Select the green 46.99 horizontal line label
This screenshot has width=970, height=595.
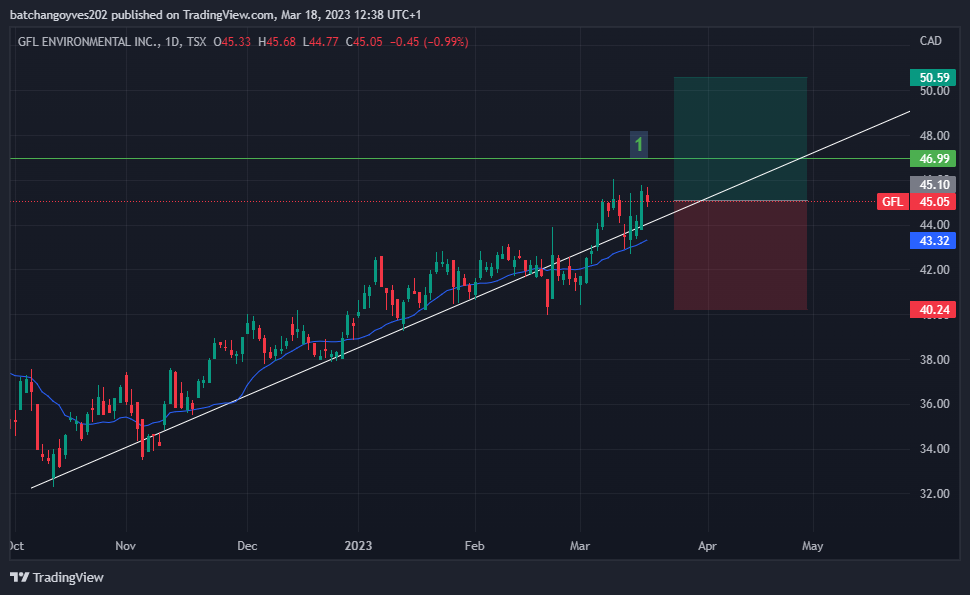(x=933, y=158)
